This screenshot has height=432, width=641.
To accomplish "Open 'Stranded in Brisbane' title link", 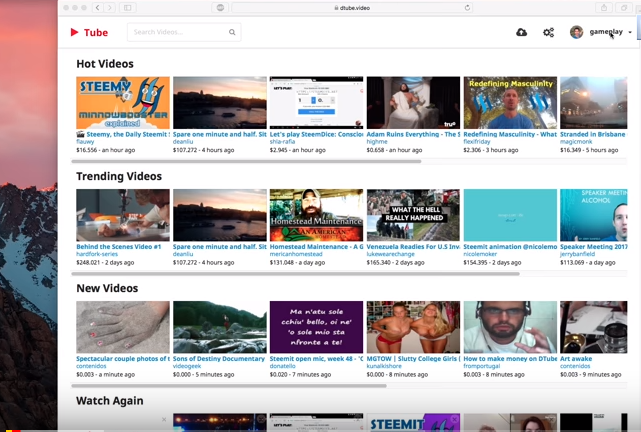I will pos(593,134).
